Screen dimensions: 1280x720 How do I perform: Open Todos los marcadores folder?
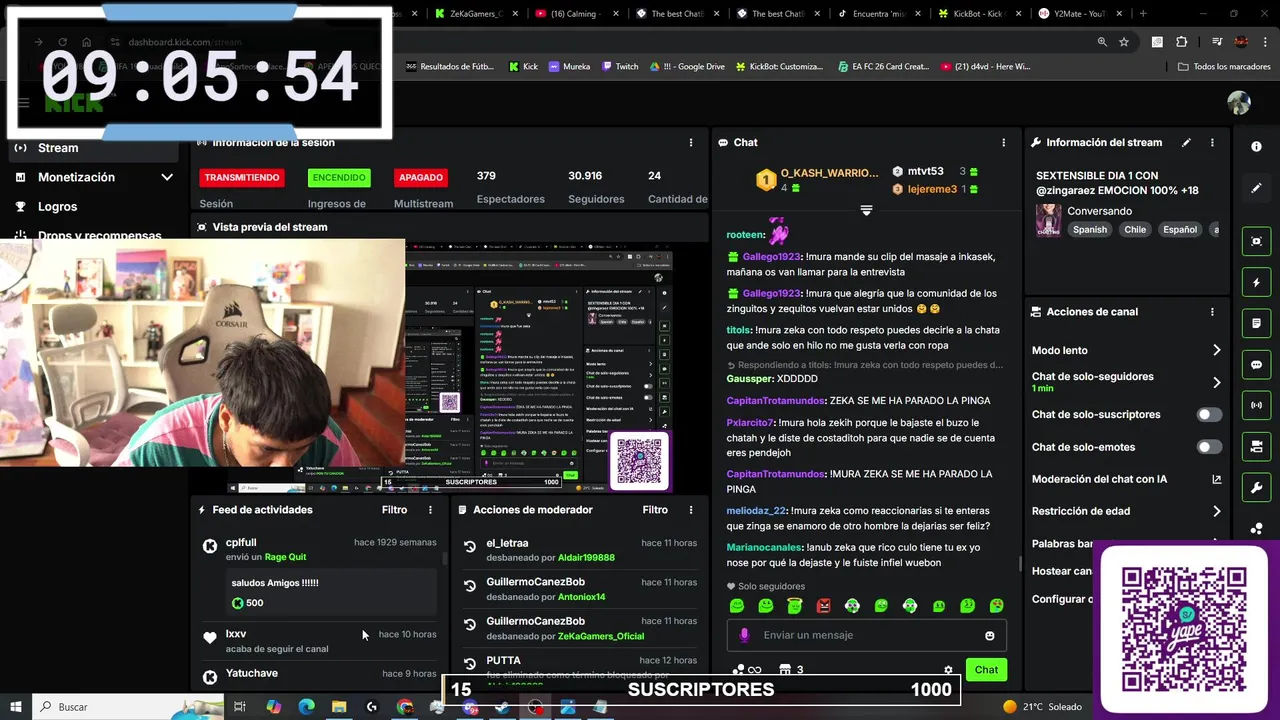pos(1224,66)
